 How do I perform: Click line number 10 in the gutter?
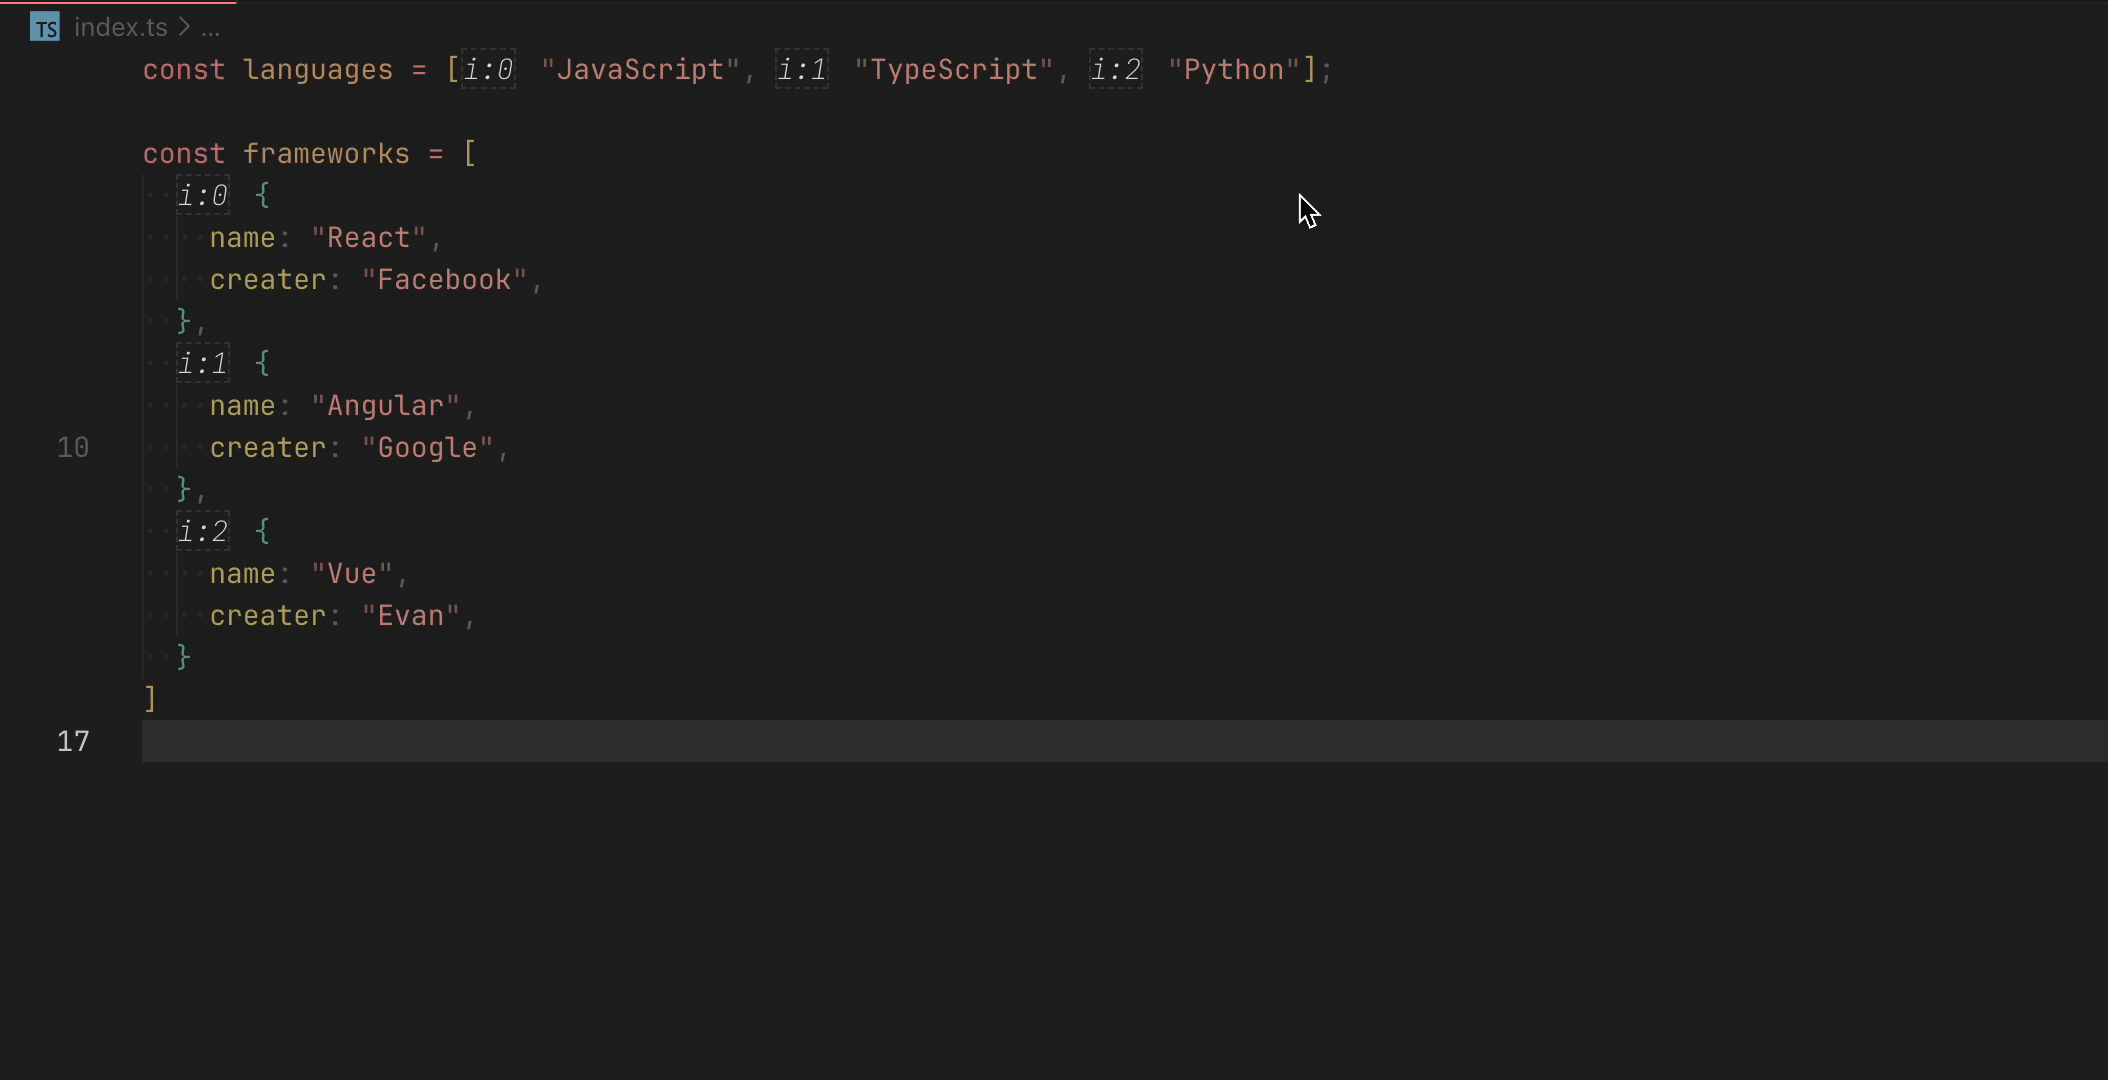coord(73,447)
